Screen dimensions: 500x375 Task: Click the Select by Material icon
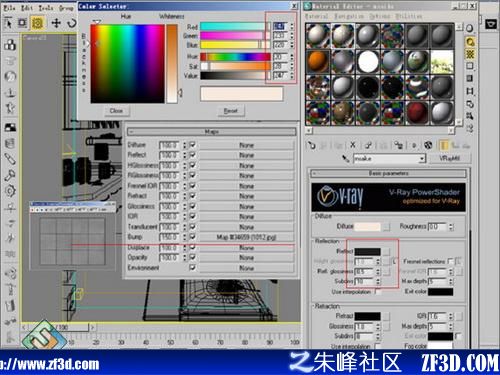(470, 116)
